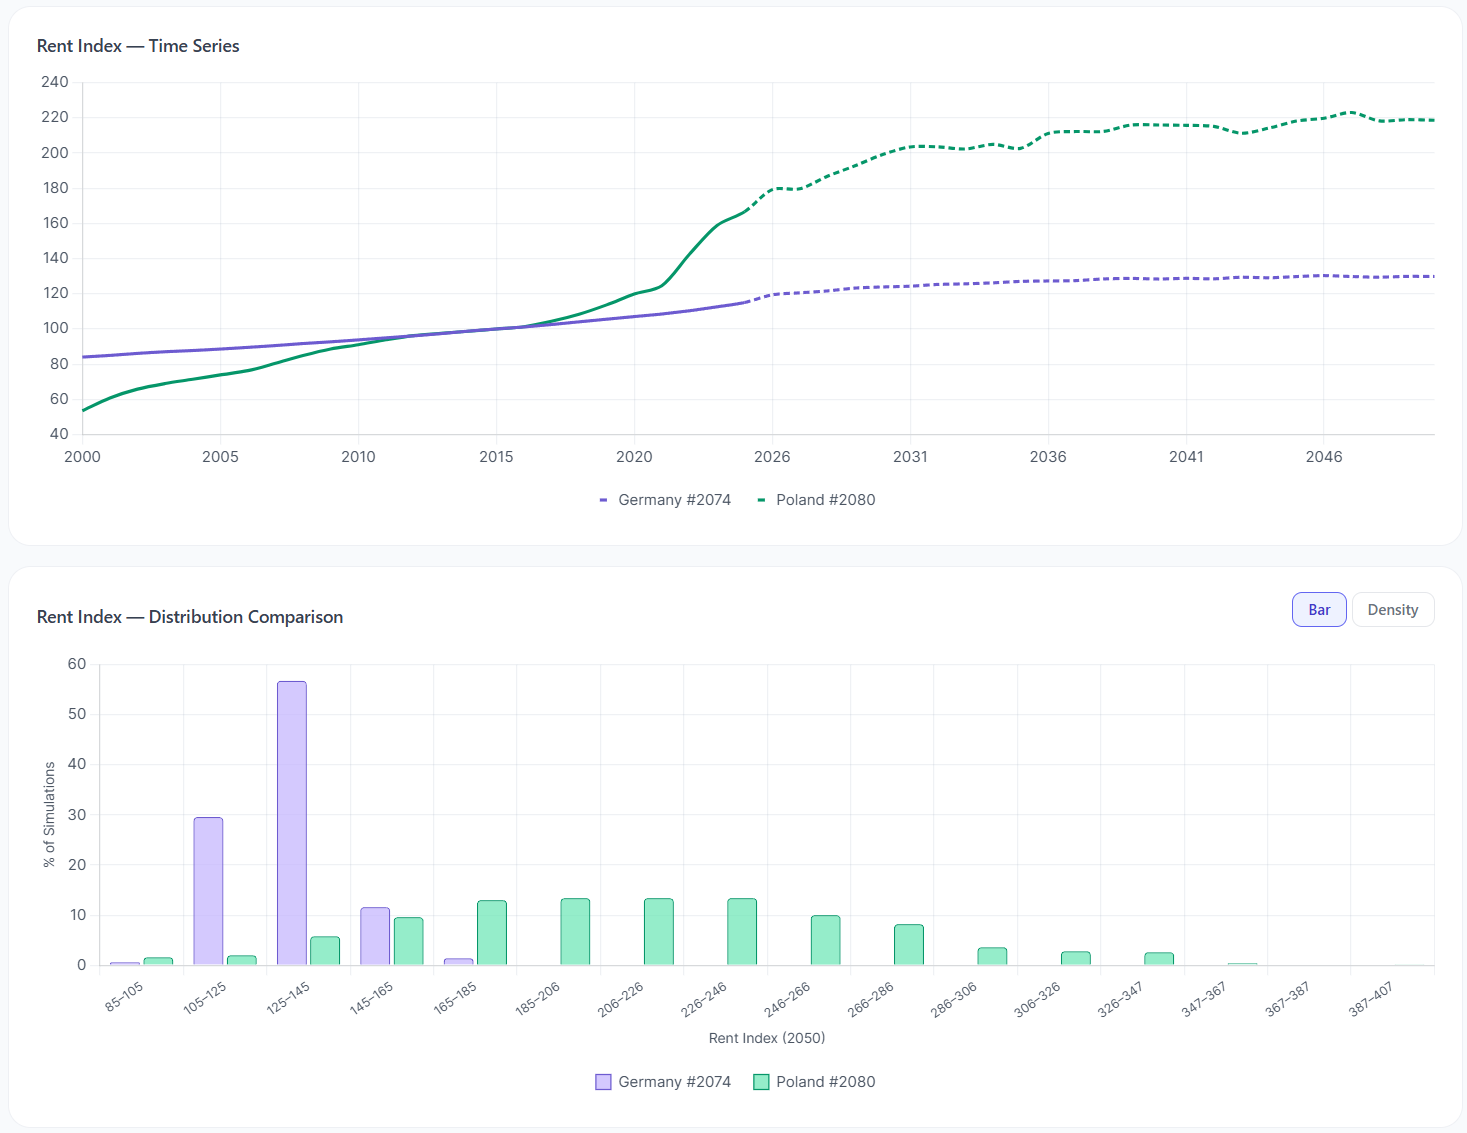Image resolution: width=1467 pixels, height=1133 pixels.
Task: Toggle Poland #2080 series in time series legend
Action: tap(816, 500)
